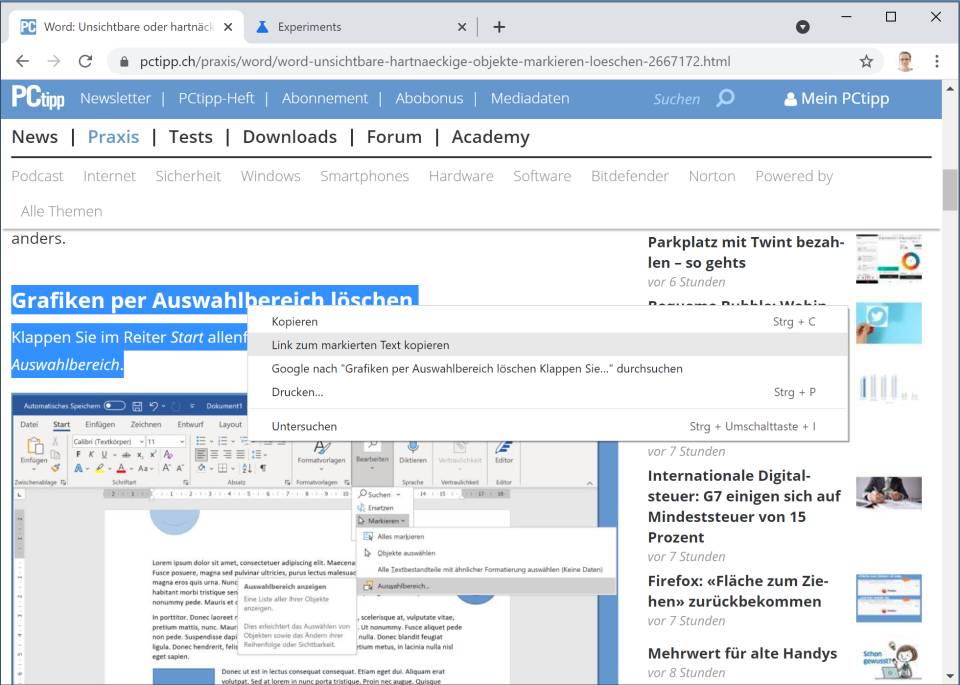Open Mein PCtipp user account
The image size is (960, 685).
[x=836, y=99]
